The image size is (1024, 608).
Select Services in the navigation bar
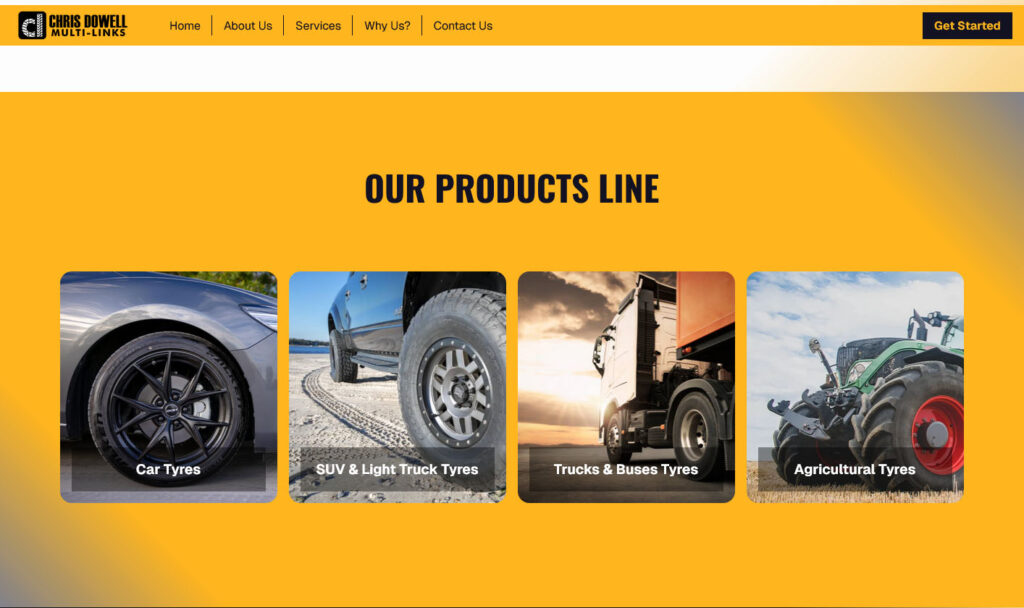tap(318, 25)
